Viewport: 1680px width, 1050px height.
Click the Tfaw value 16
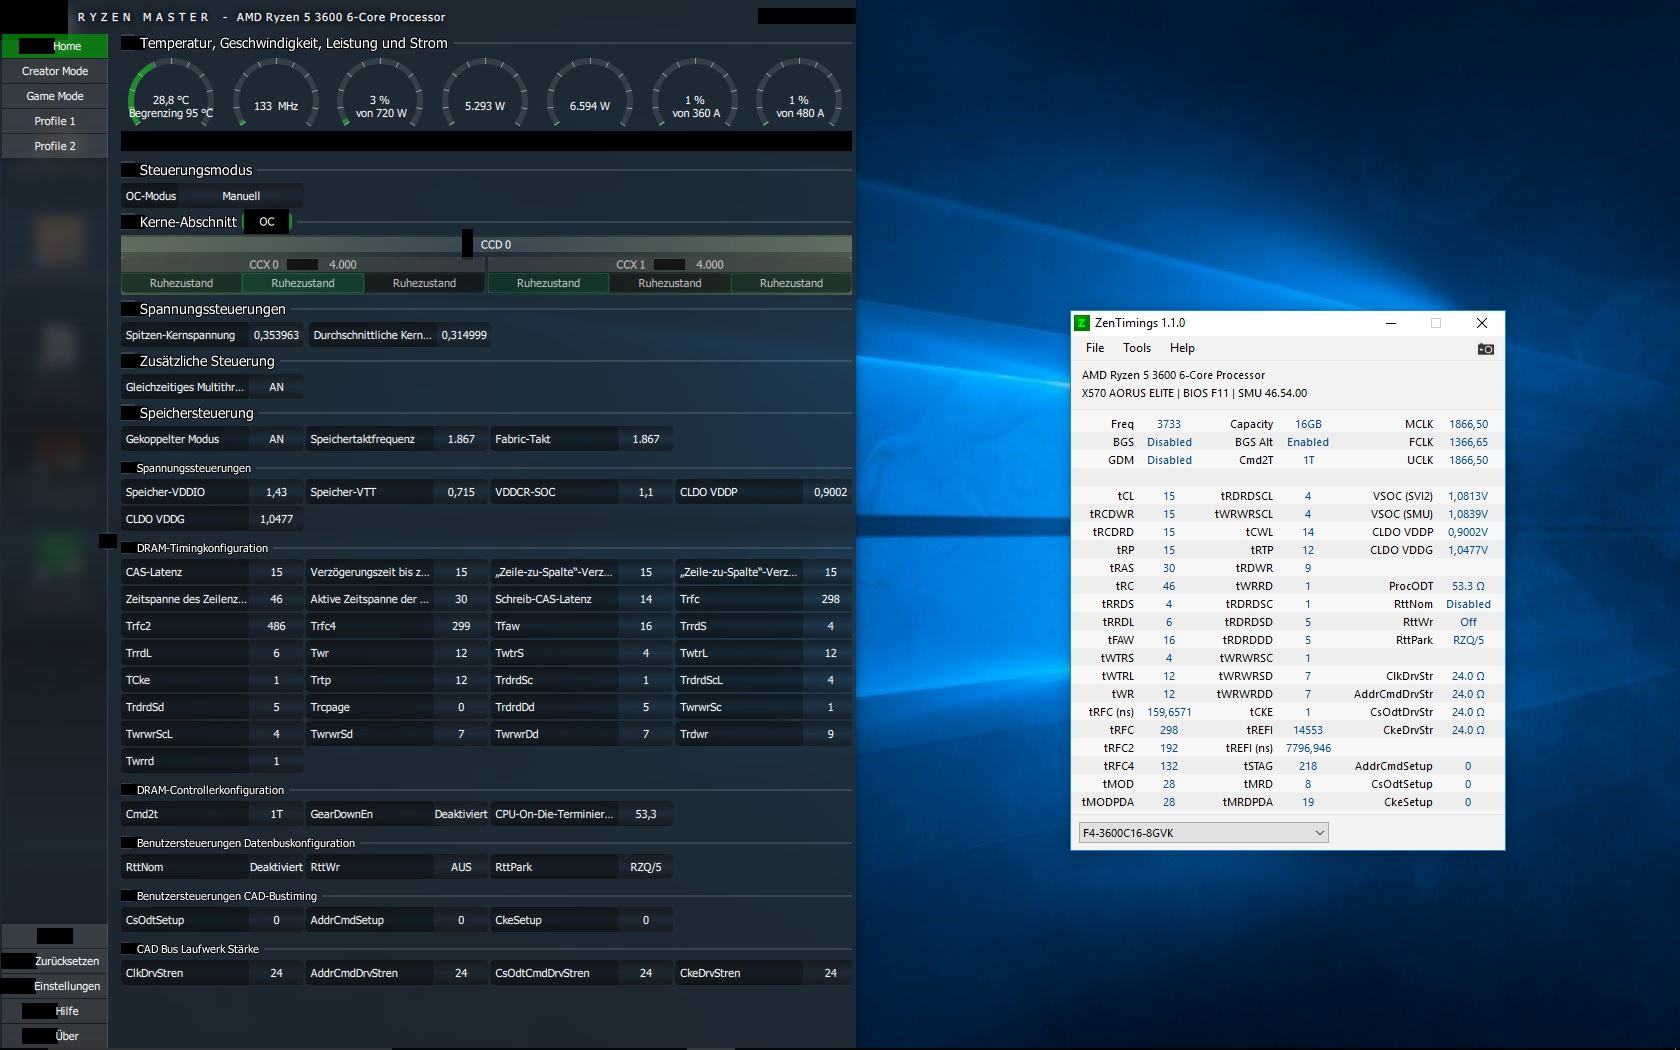coord(646,626)
